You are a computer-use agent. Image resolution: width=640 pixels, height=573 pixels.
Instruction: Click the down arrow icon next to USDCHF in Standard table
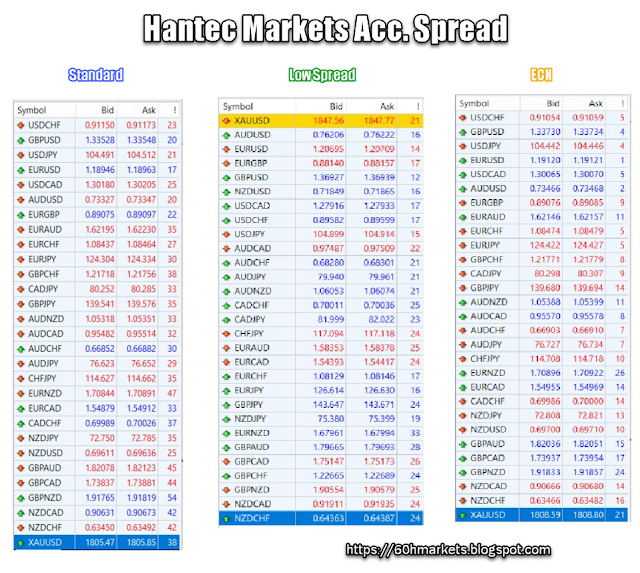[x=21, y=125]
